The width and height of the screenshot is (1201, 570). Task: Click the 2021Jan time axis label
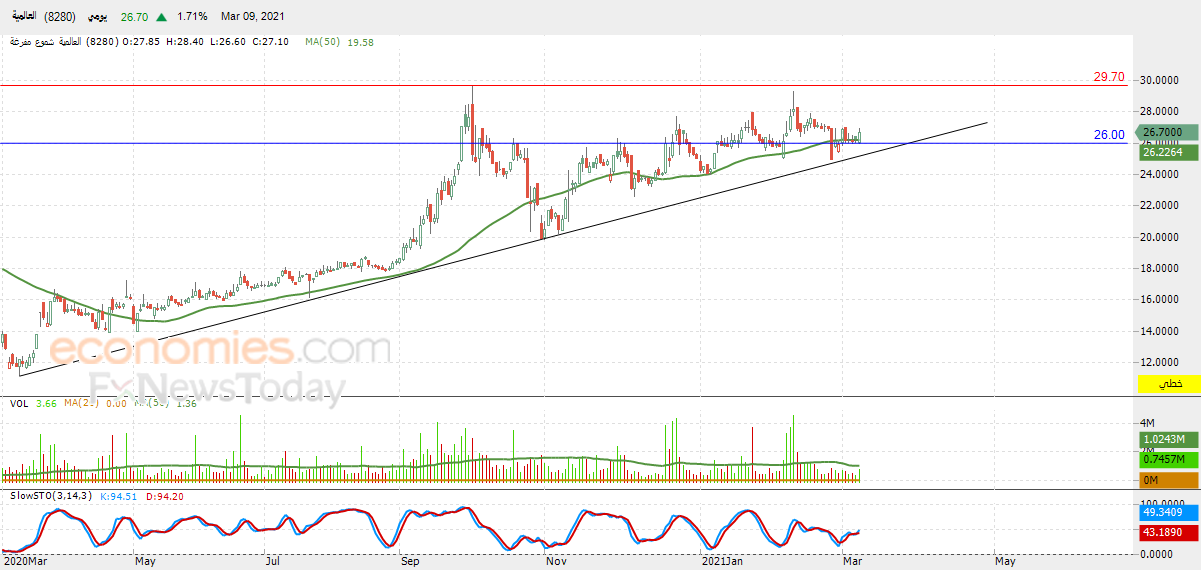pos(723,562)
